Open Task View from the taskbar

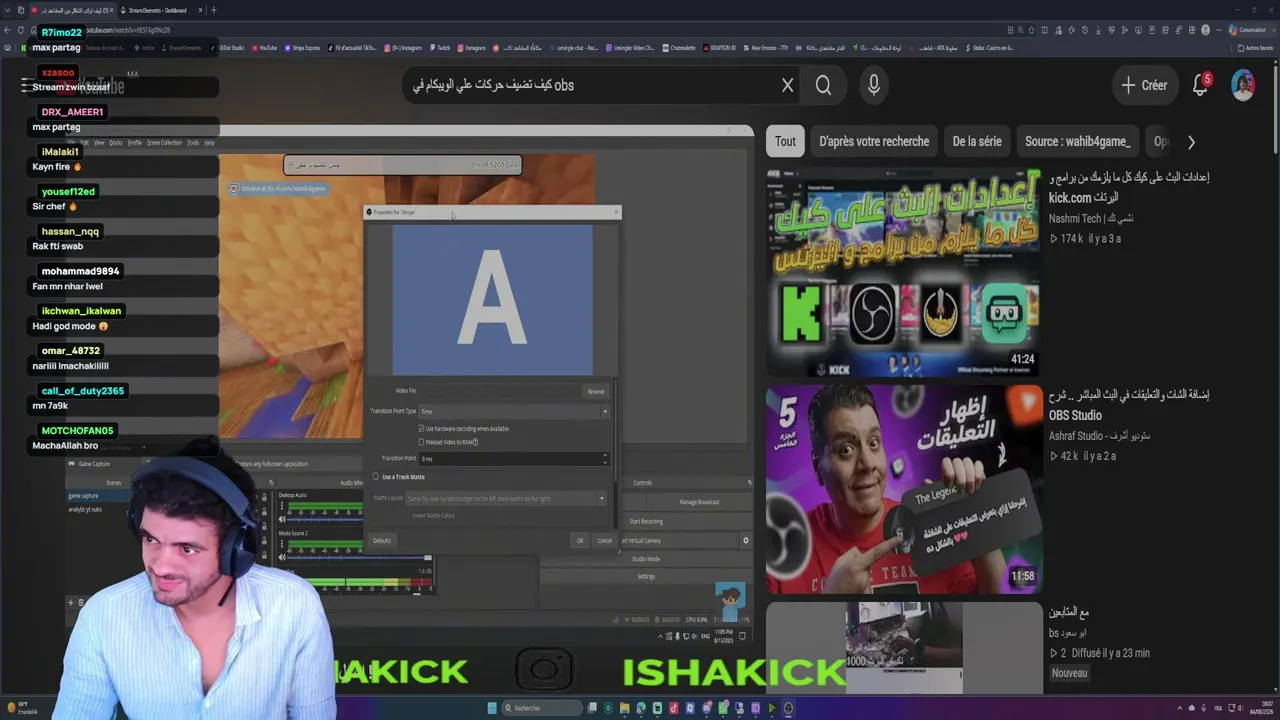pos(592,708)
